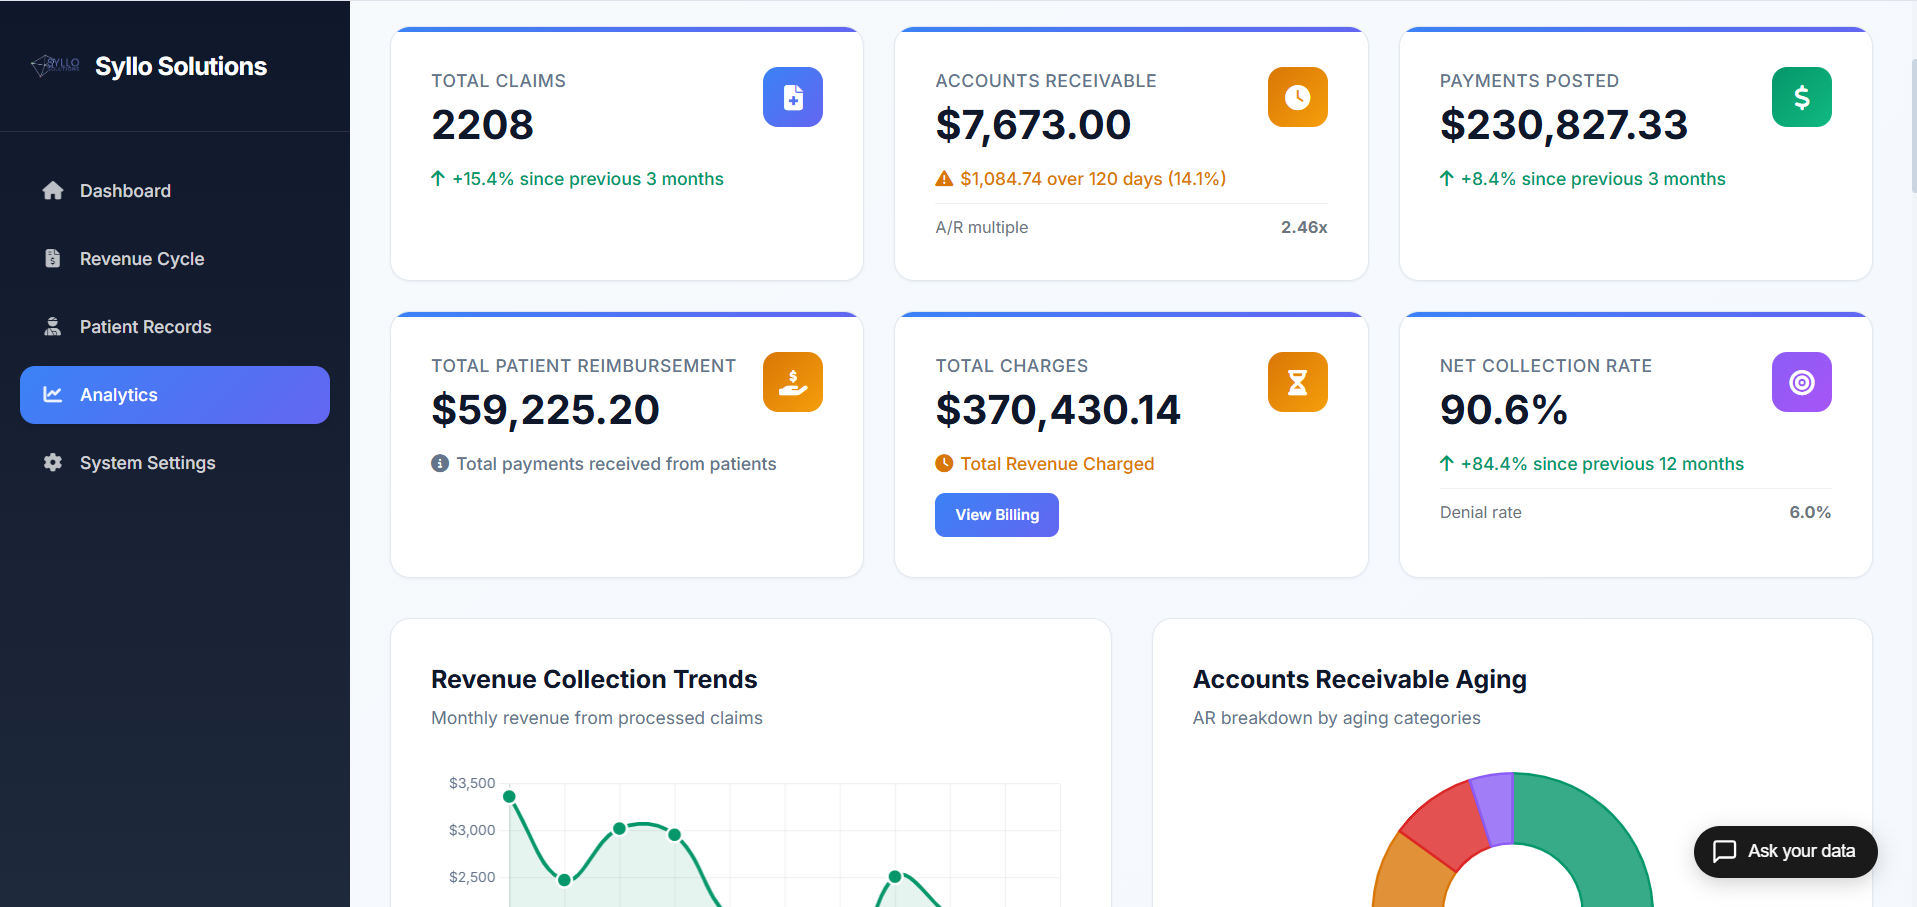Click the Denial rate label

[1481, 512]
